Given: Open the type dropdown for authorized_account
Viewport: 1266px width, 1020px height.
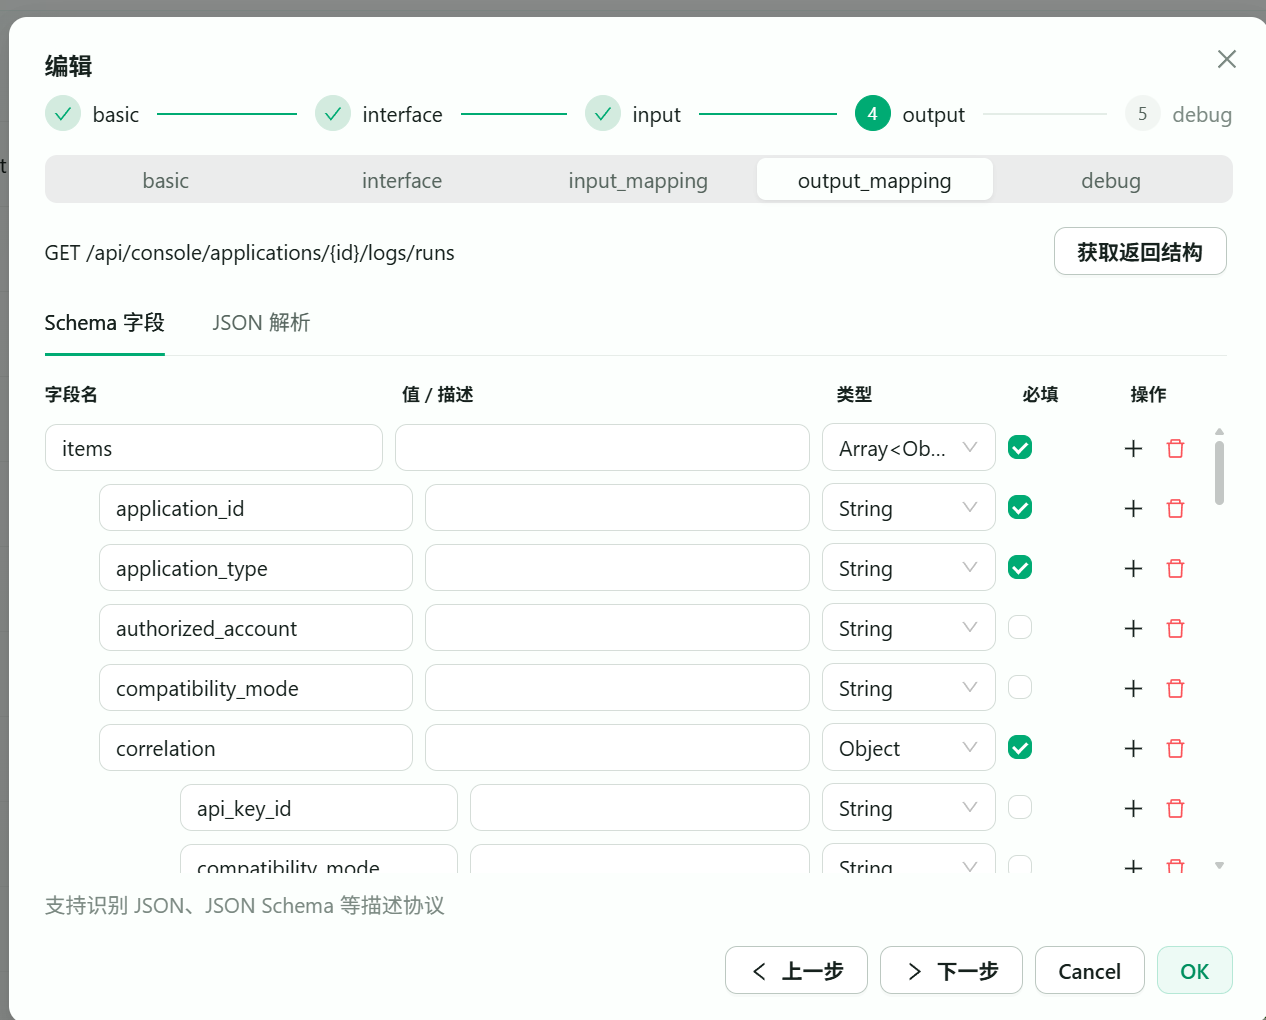Looking at the screenshot, I should pos(909,627).
